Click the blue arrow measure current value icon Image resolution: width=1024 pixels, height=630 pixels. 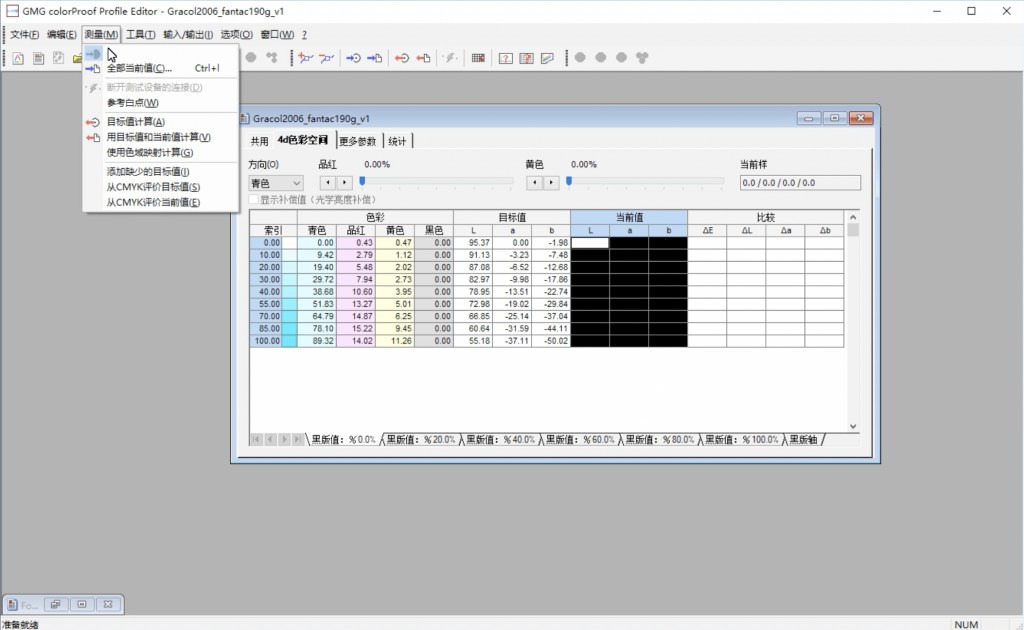point(353,58)
